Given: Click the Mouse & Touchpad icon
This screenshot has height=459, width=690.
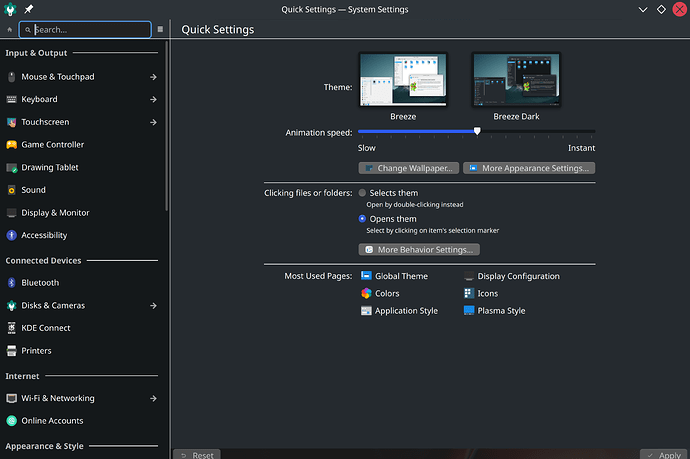Looking at the screenshot, I should pyautogui.click(x=12, y=77).
